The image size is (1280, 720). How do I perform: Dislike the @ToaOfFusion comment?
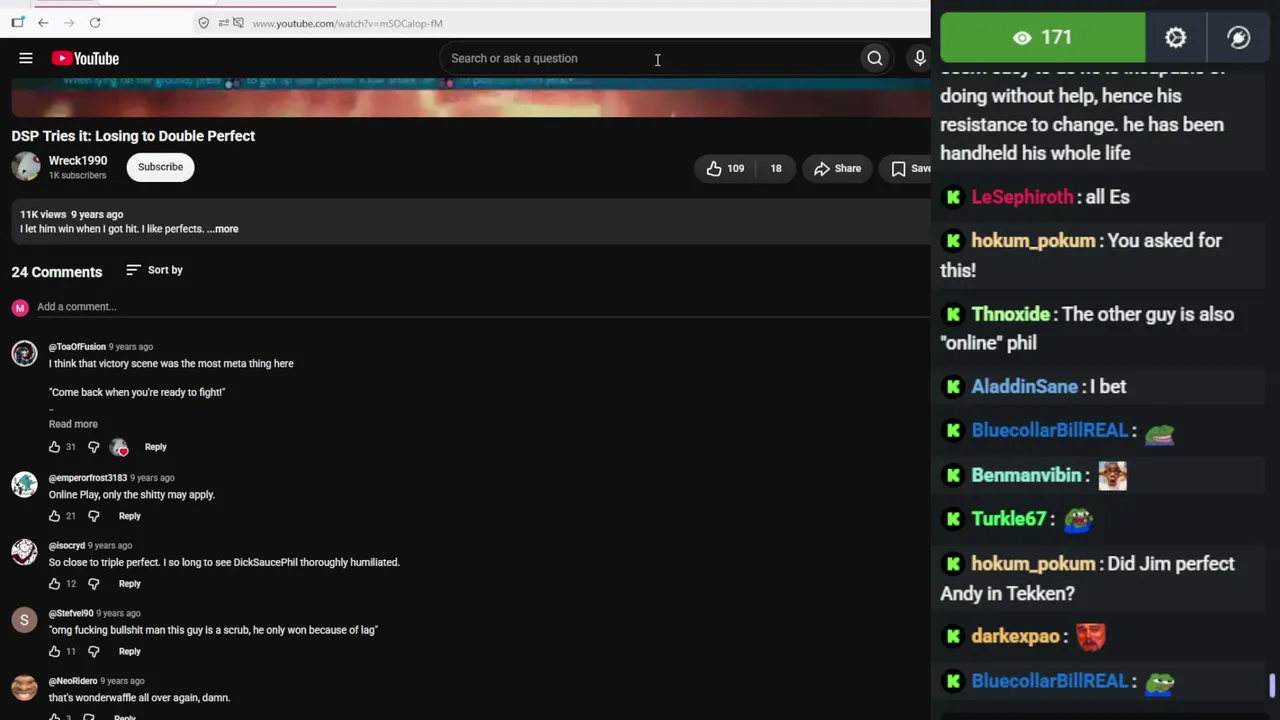pyautogui.click(x=94, y=447)
